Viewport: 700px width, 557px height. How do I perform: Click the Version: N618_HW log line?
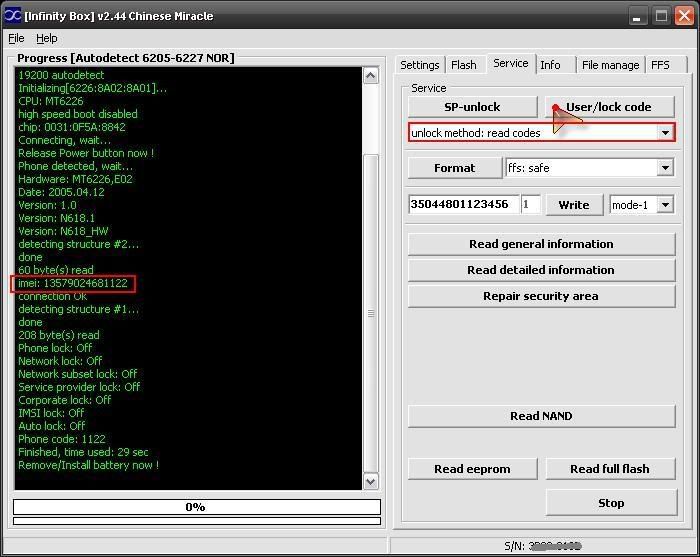point(63,231)
